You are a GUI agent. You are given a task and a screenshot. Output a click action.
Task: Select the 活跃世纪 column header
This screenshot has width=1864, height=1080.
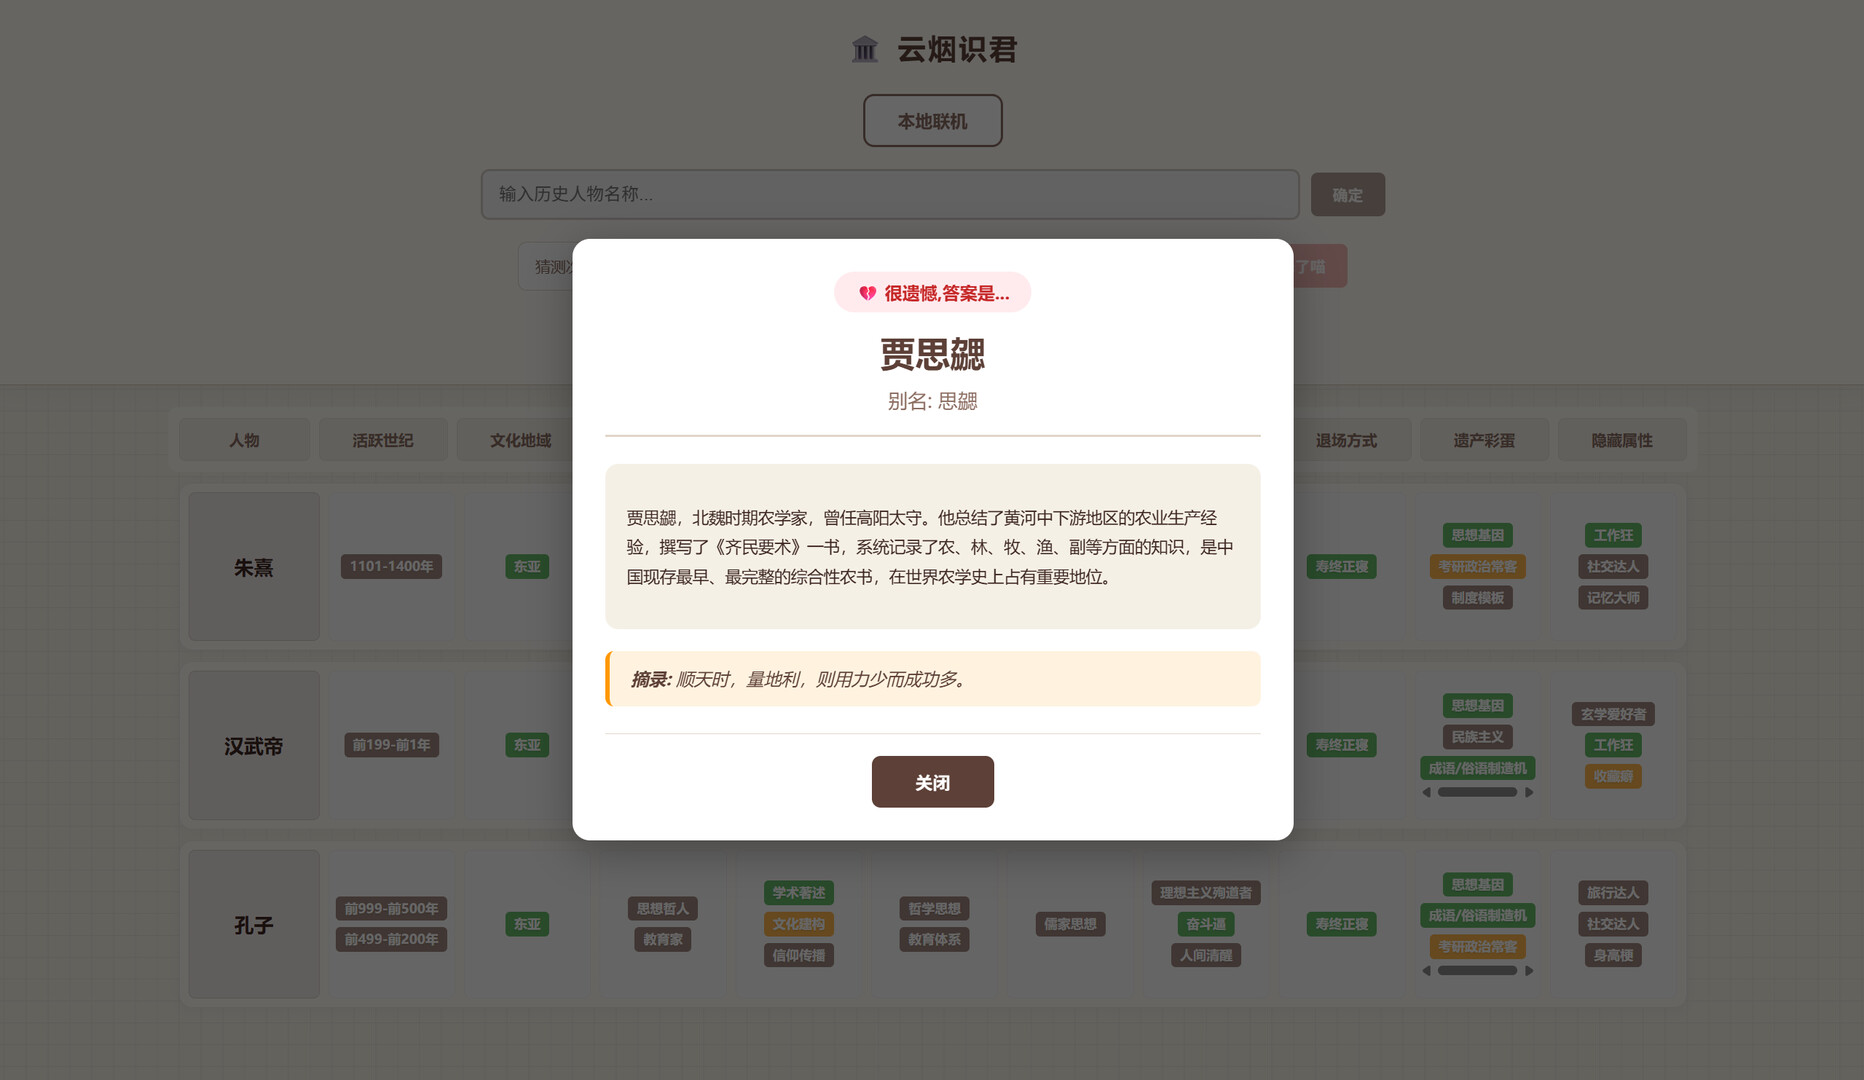[x=383, y=441]
